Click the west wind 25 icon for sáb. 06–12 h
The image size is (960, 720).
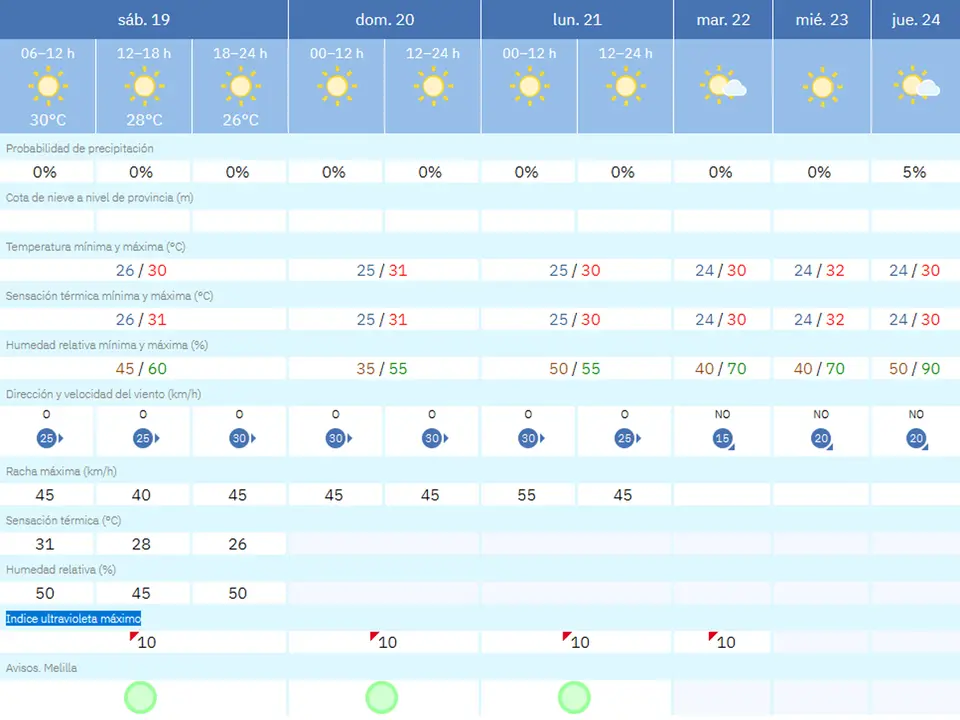click(x=50, y=438)
